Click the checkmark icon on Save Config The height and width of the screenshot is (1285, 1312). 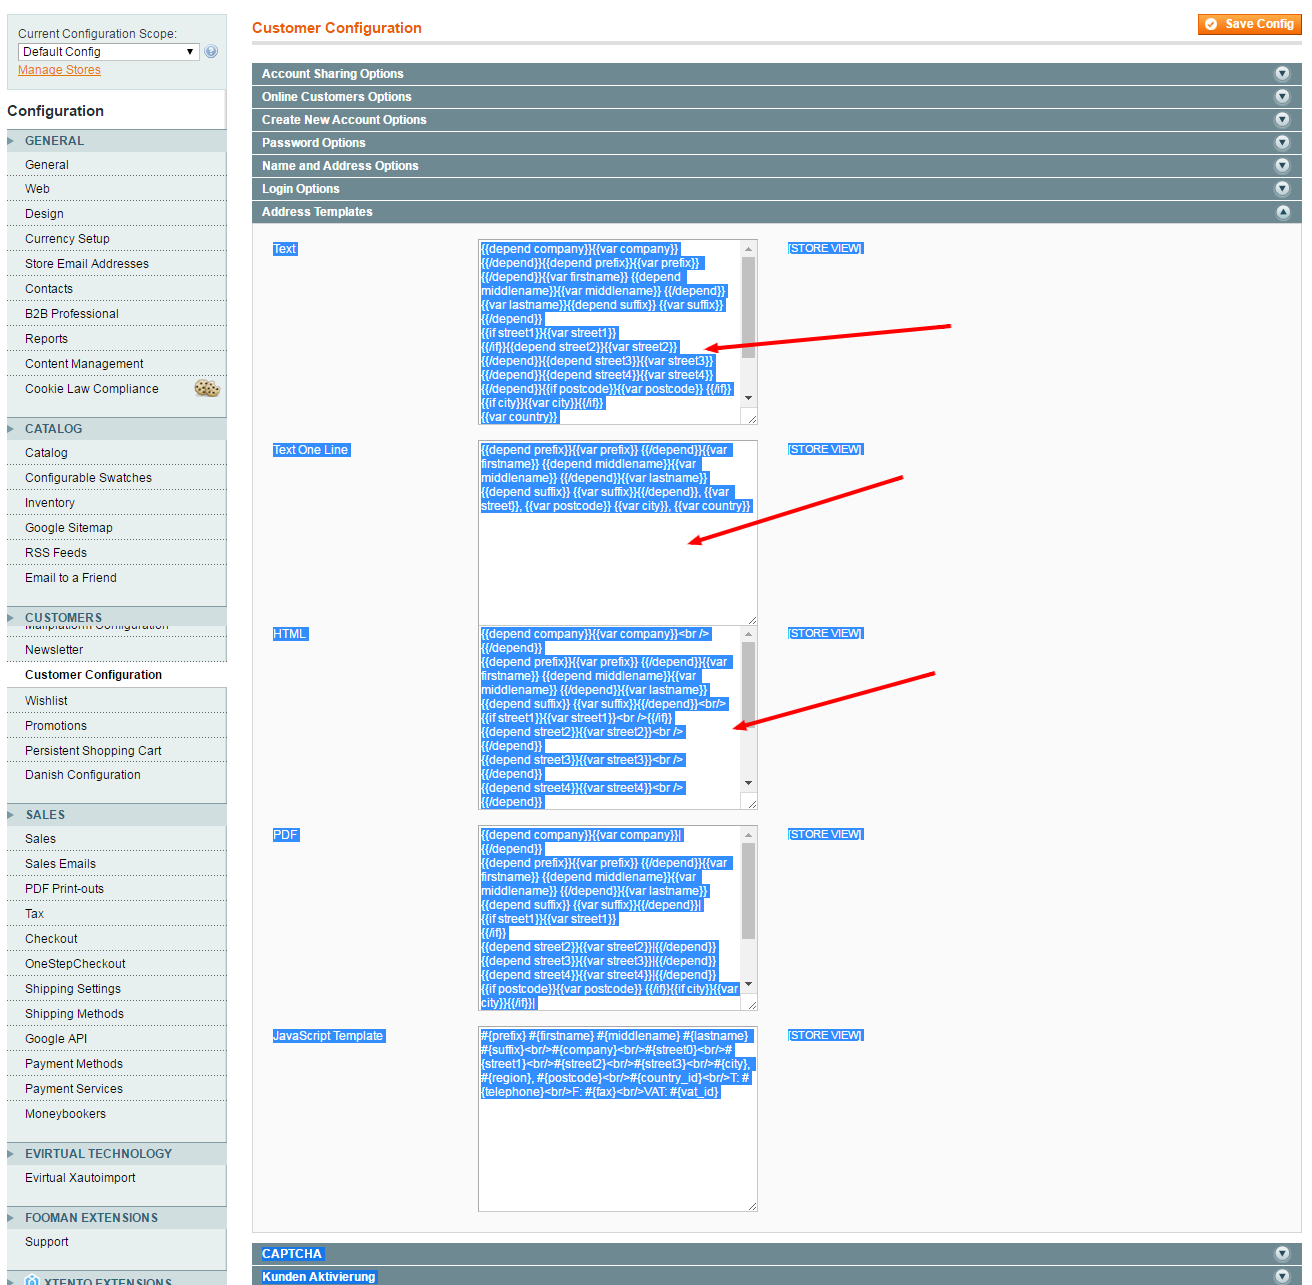(1210, 24)
